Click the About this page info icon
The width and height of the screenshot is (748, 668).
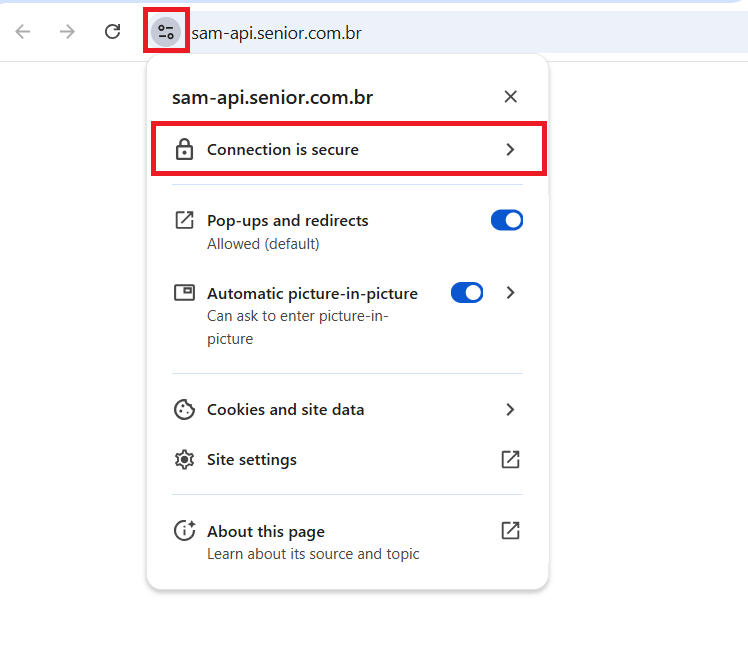[x=184, y=531]
